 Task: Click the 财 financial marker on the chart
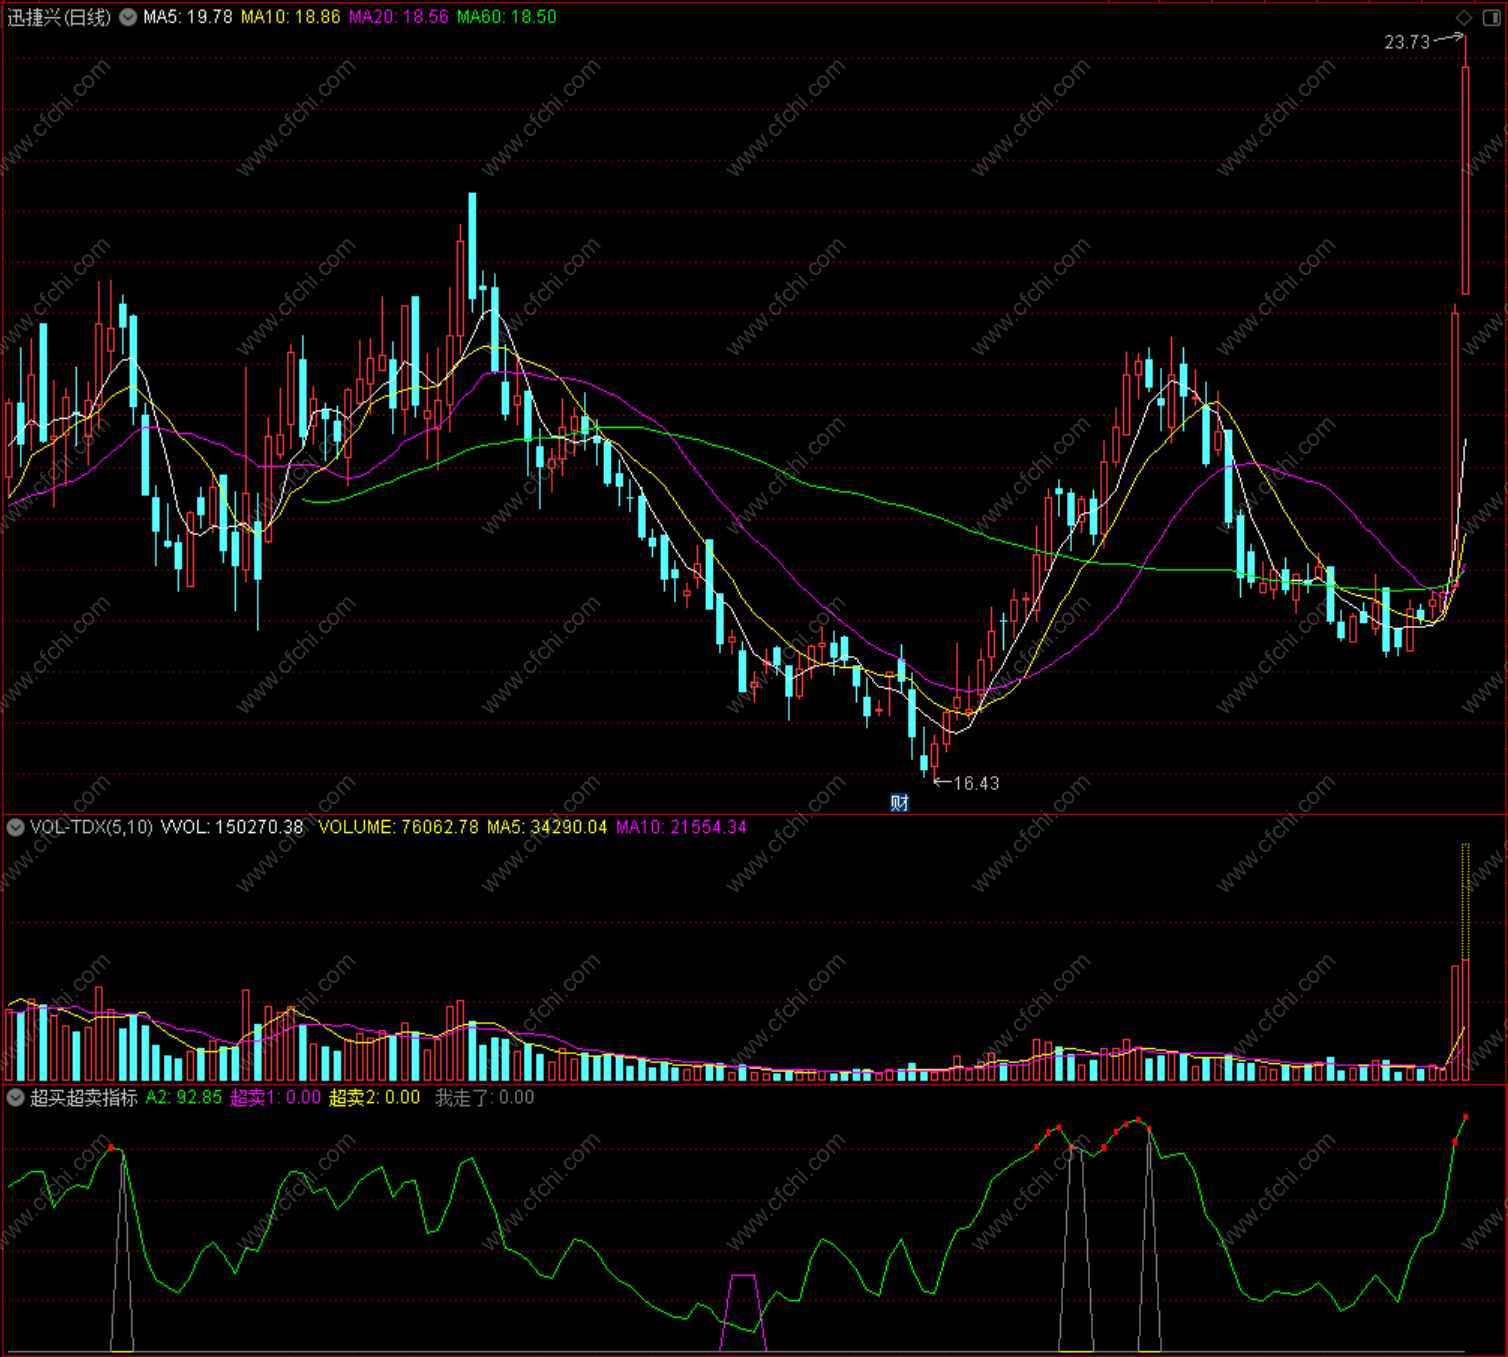(899, 802)
